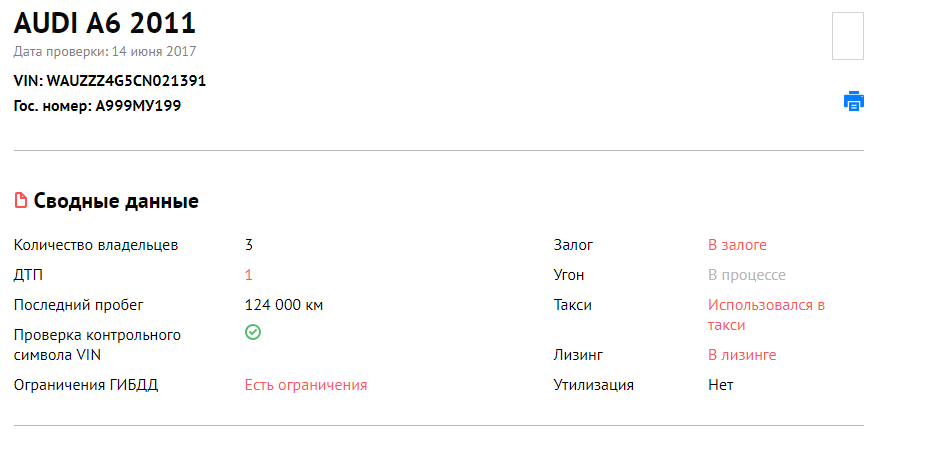
Task: Click the blue print report icon
Action: (x=854, y=101)
